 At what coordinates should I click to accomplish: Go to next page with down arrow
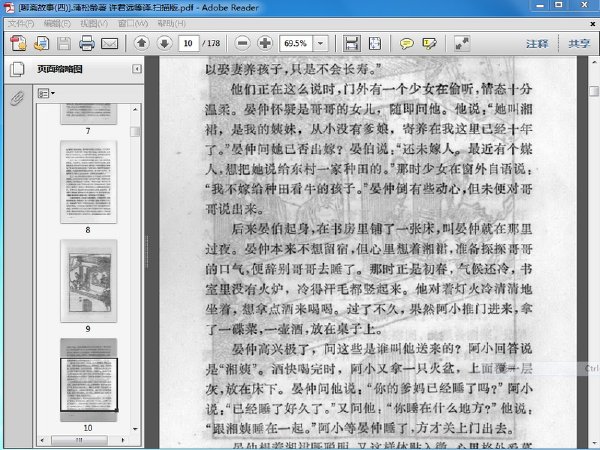point(165,43)
